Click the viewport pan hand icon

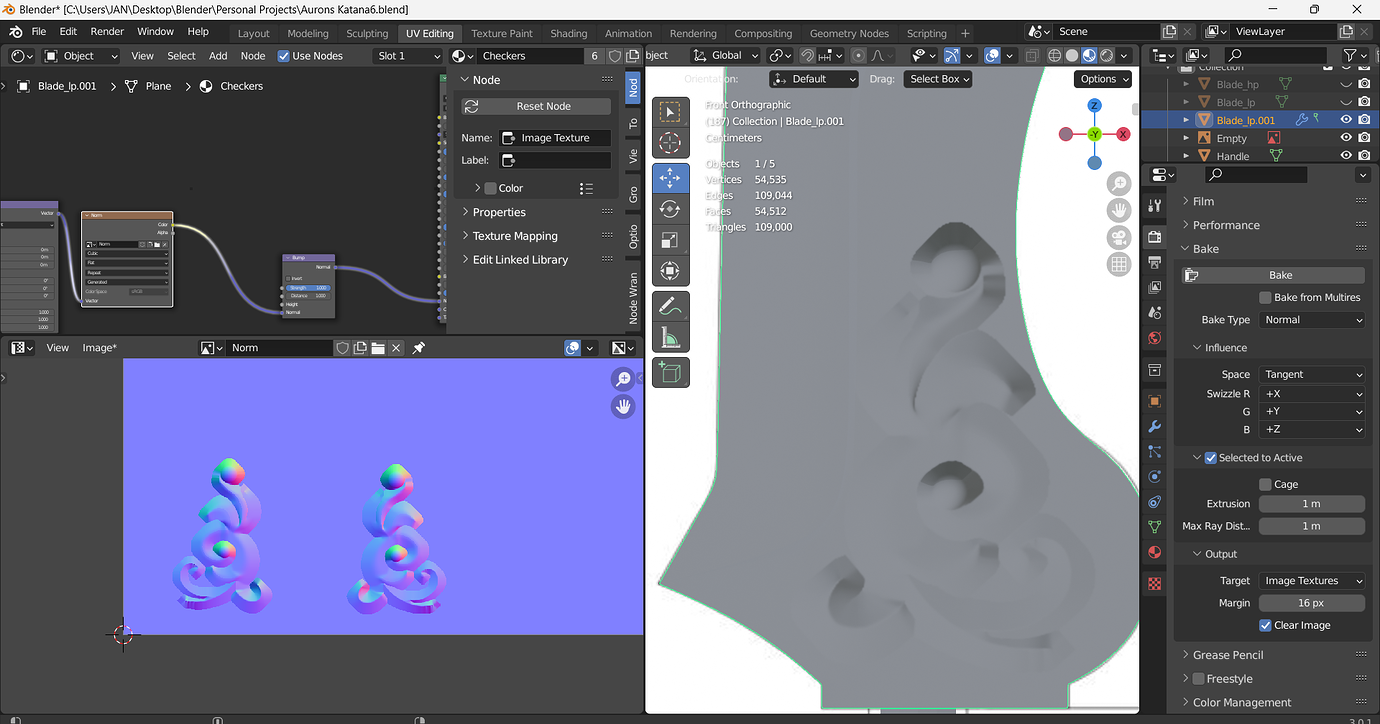coord(1118,211)
